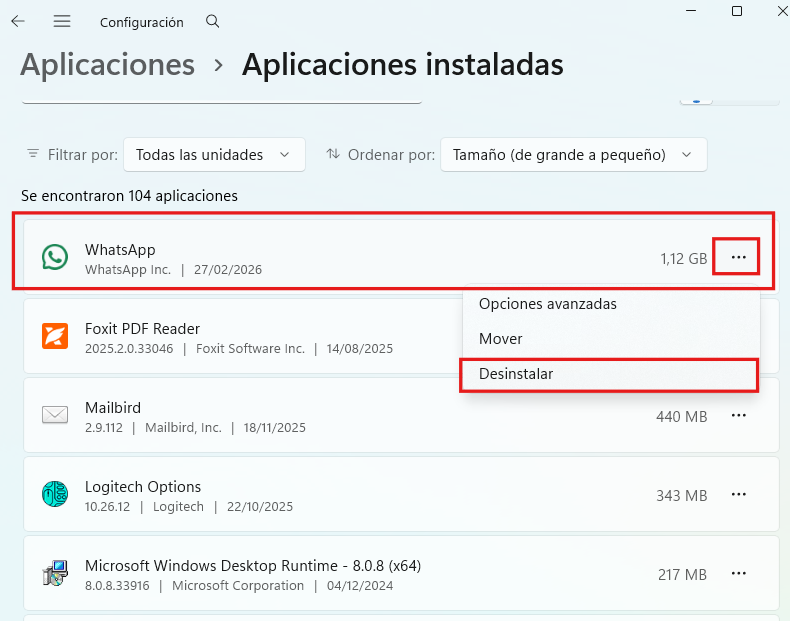Open the Logitech Options three-dot menu
The height and width of the screenshot is (621, 790).
click(738, 495)
